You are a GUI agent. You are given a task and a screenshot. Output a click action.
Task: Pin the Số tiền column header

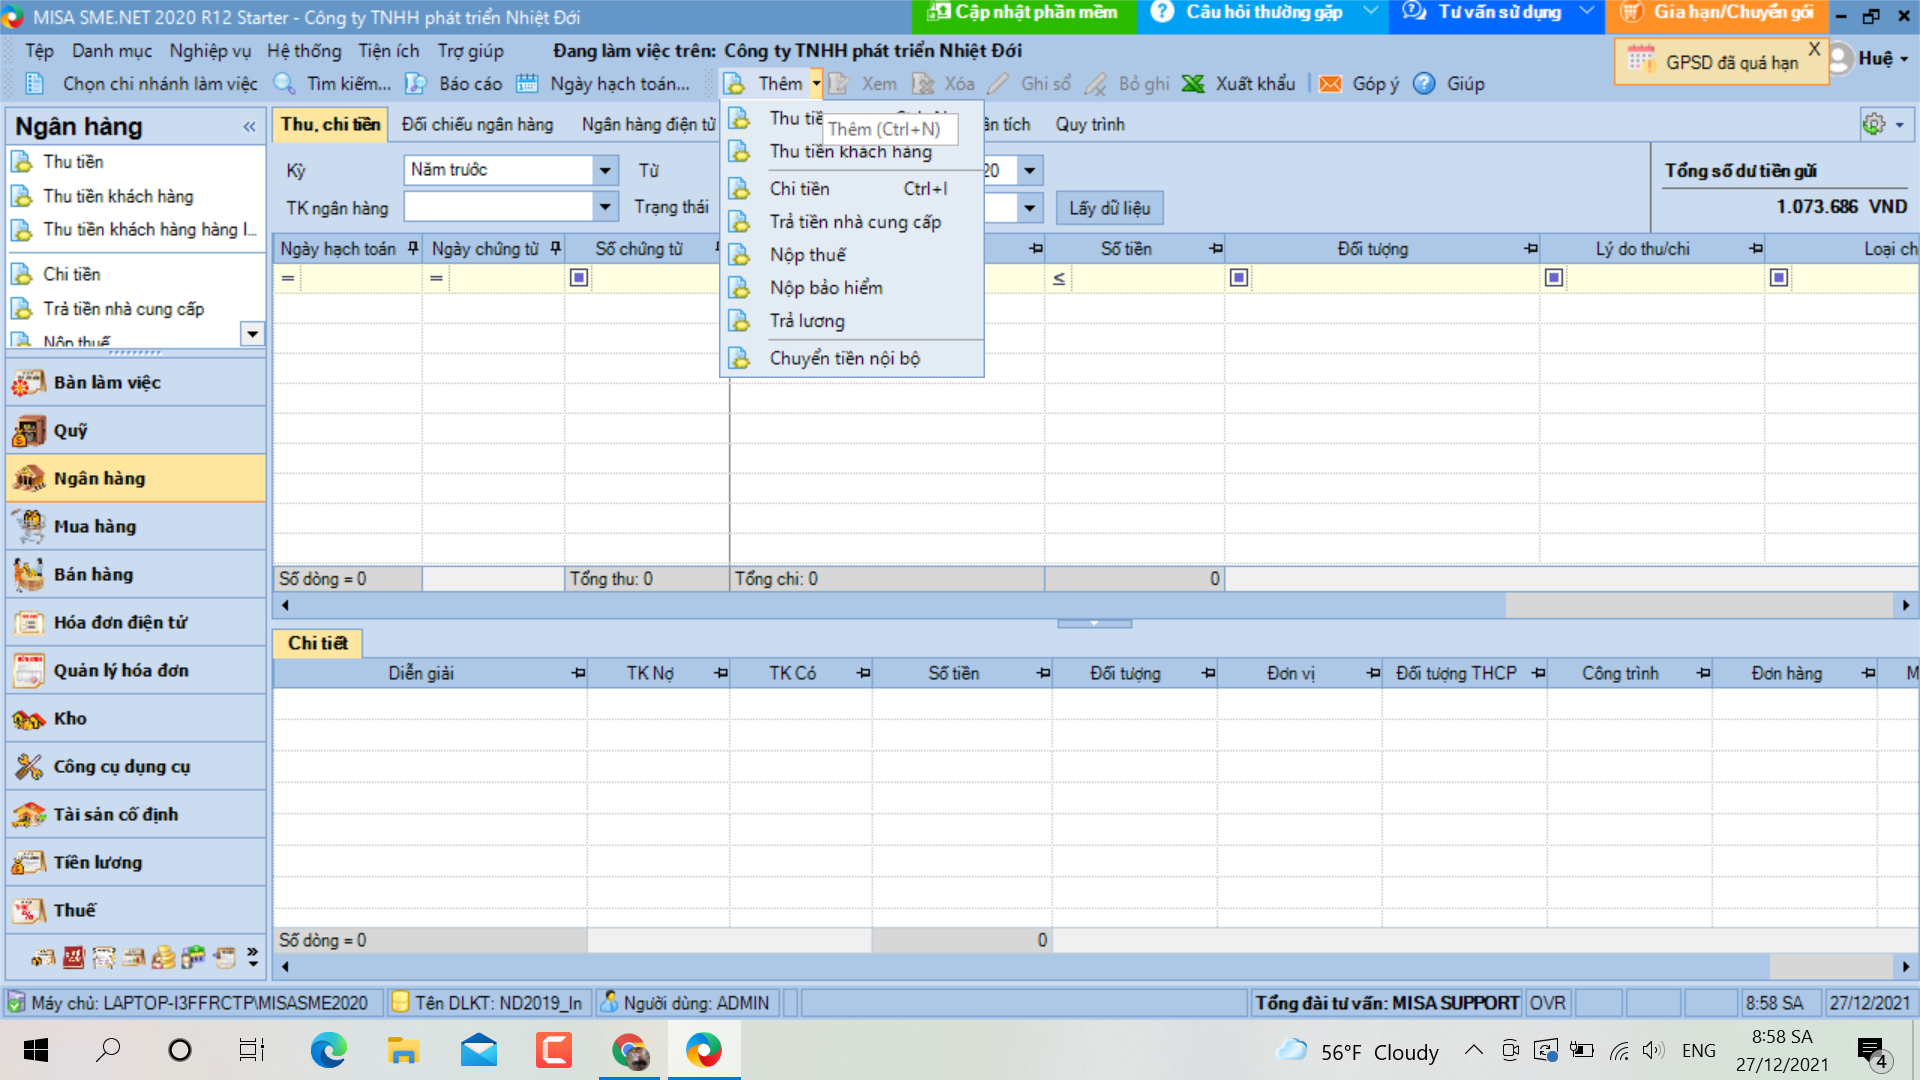click(1216, 248)
